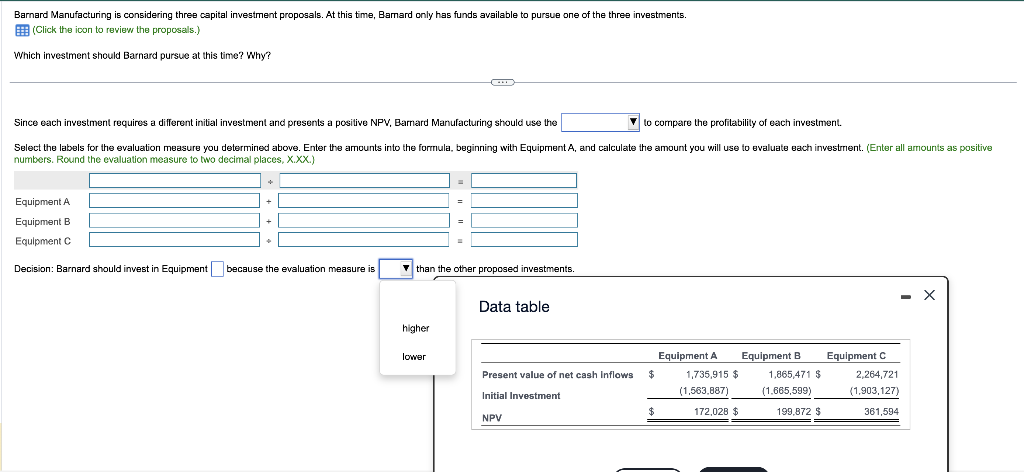Click the Equipment letter decision box
This screenshot has width=1024, height=472.
[217, 269]
